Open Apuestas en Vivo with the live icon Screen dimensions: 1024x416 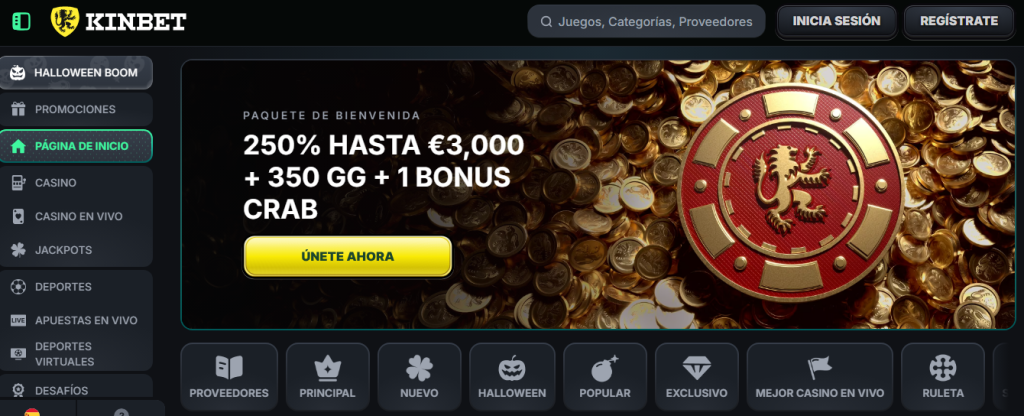(x=76, y=320)
